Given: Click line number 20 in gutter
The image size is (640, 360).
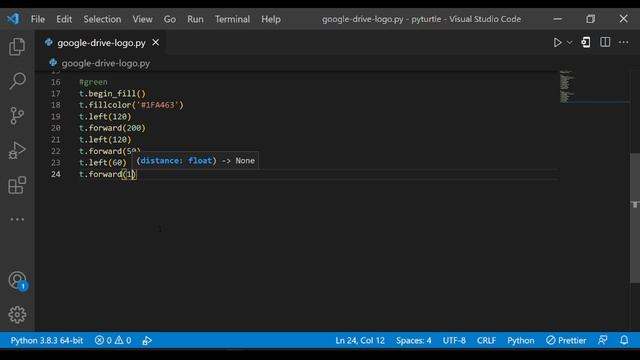Looking at the screenshot, I should pos(56,128).
